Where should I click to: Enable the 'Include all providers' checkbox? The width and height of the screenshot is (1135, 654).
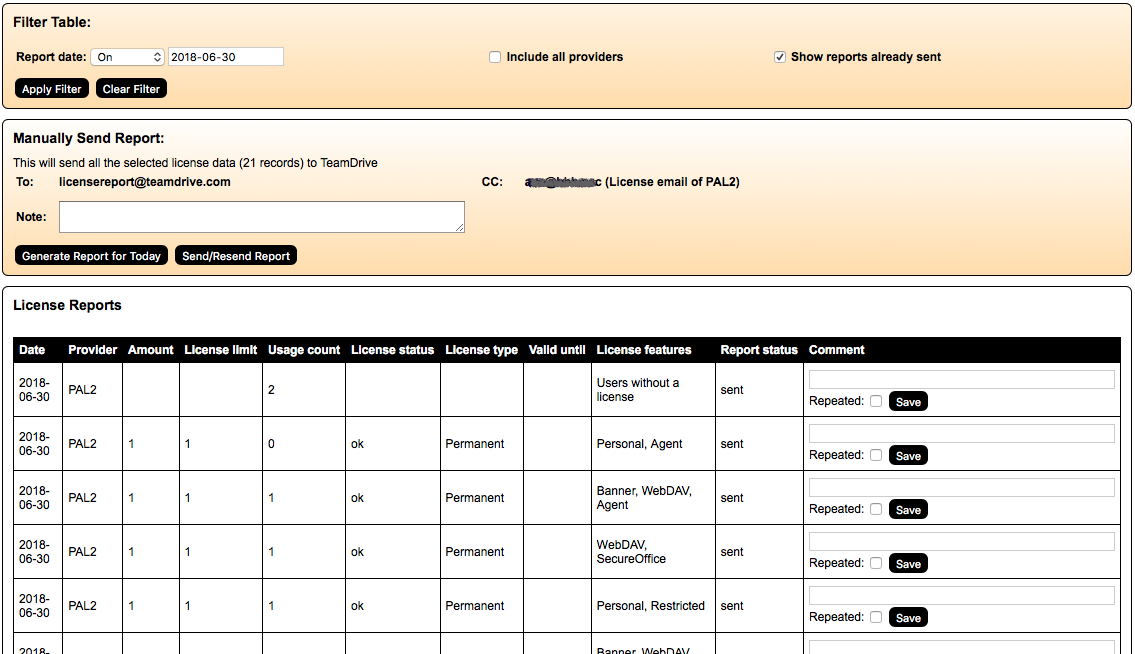pos(494,57)
